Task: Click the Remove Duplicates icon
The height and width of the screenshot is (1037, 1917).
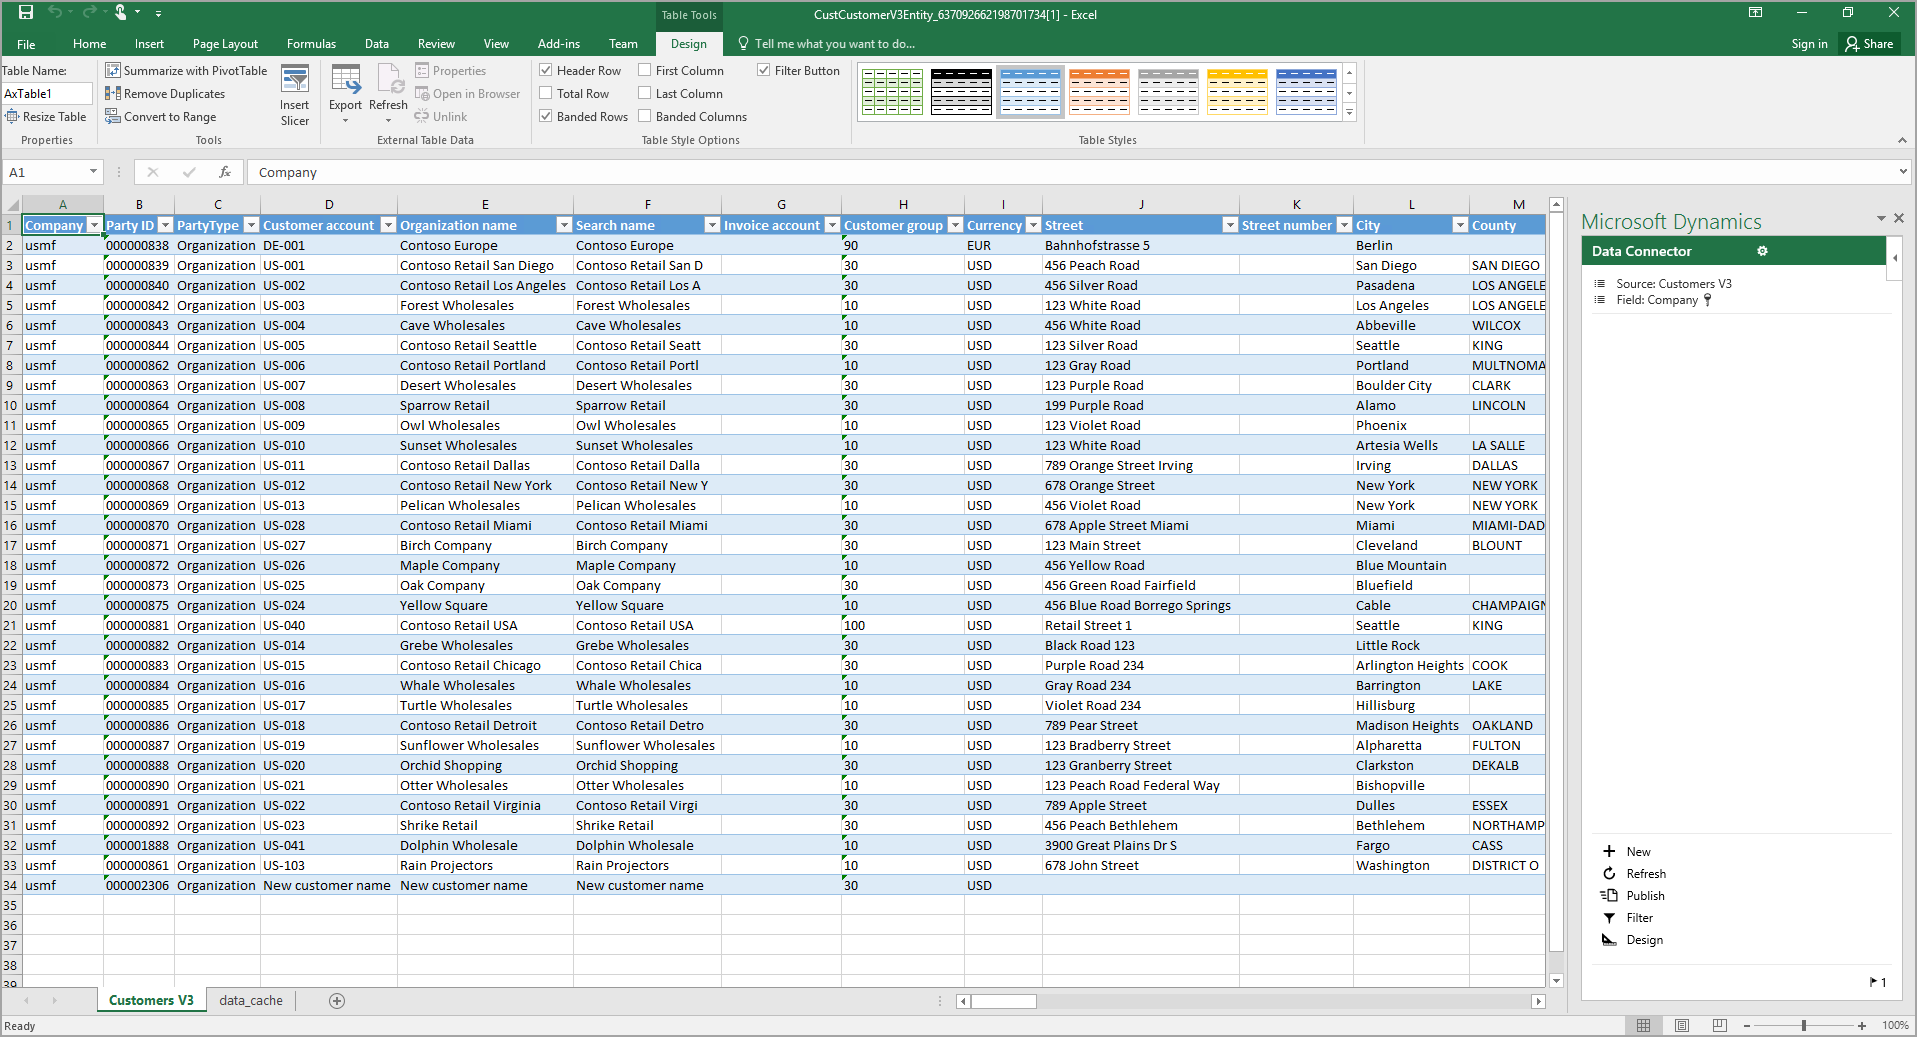Action: [x=113, y=93]
